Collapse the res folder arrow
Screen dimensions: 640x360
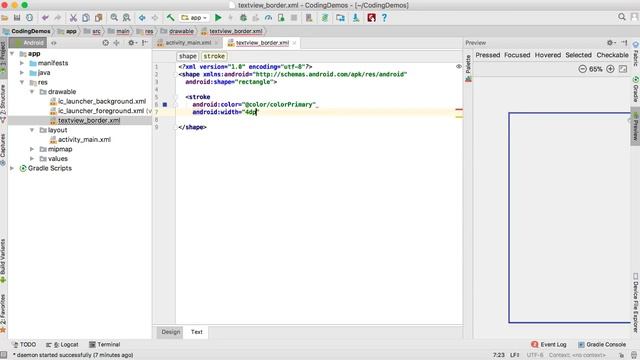click(22, 82)
